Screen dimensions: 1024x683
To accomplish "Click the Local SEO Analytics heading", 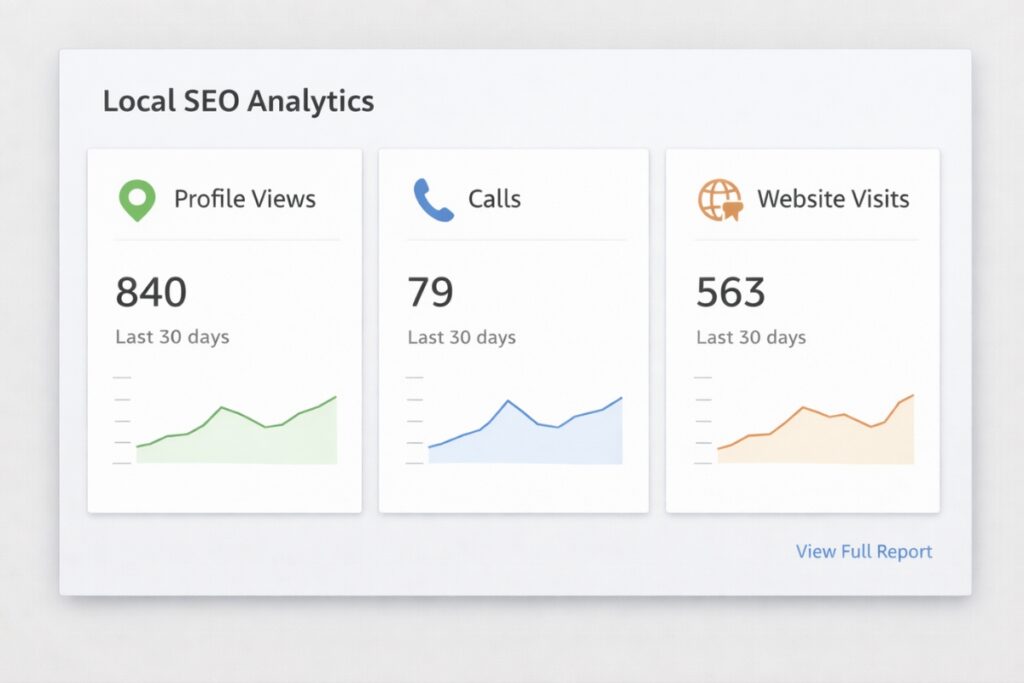I will coord(237,100).
